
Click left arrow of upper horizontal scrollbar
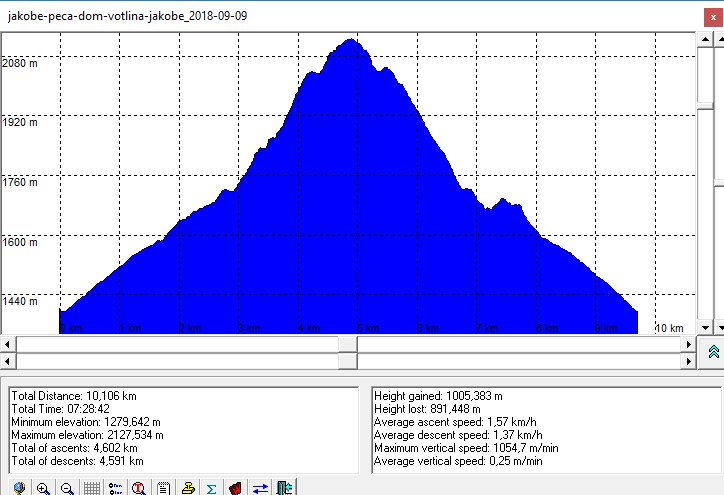[8, 343]
